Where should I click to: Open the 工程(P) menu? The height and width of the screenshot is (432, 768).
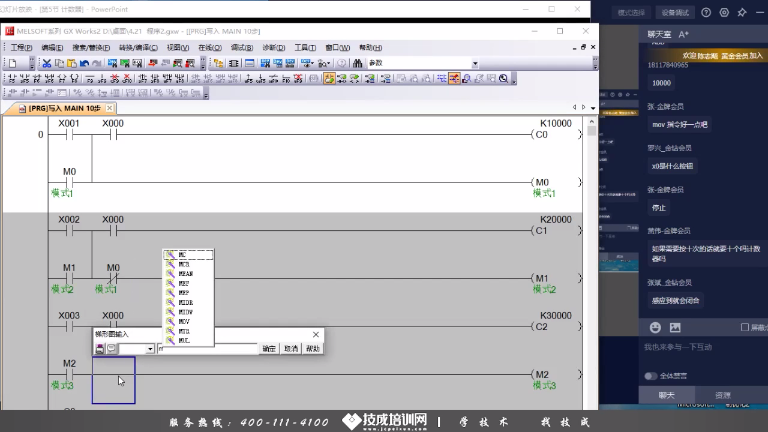[x=22, y=48]
